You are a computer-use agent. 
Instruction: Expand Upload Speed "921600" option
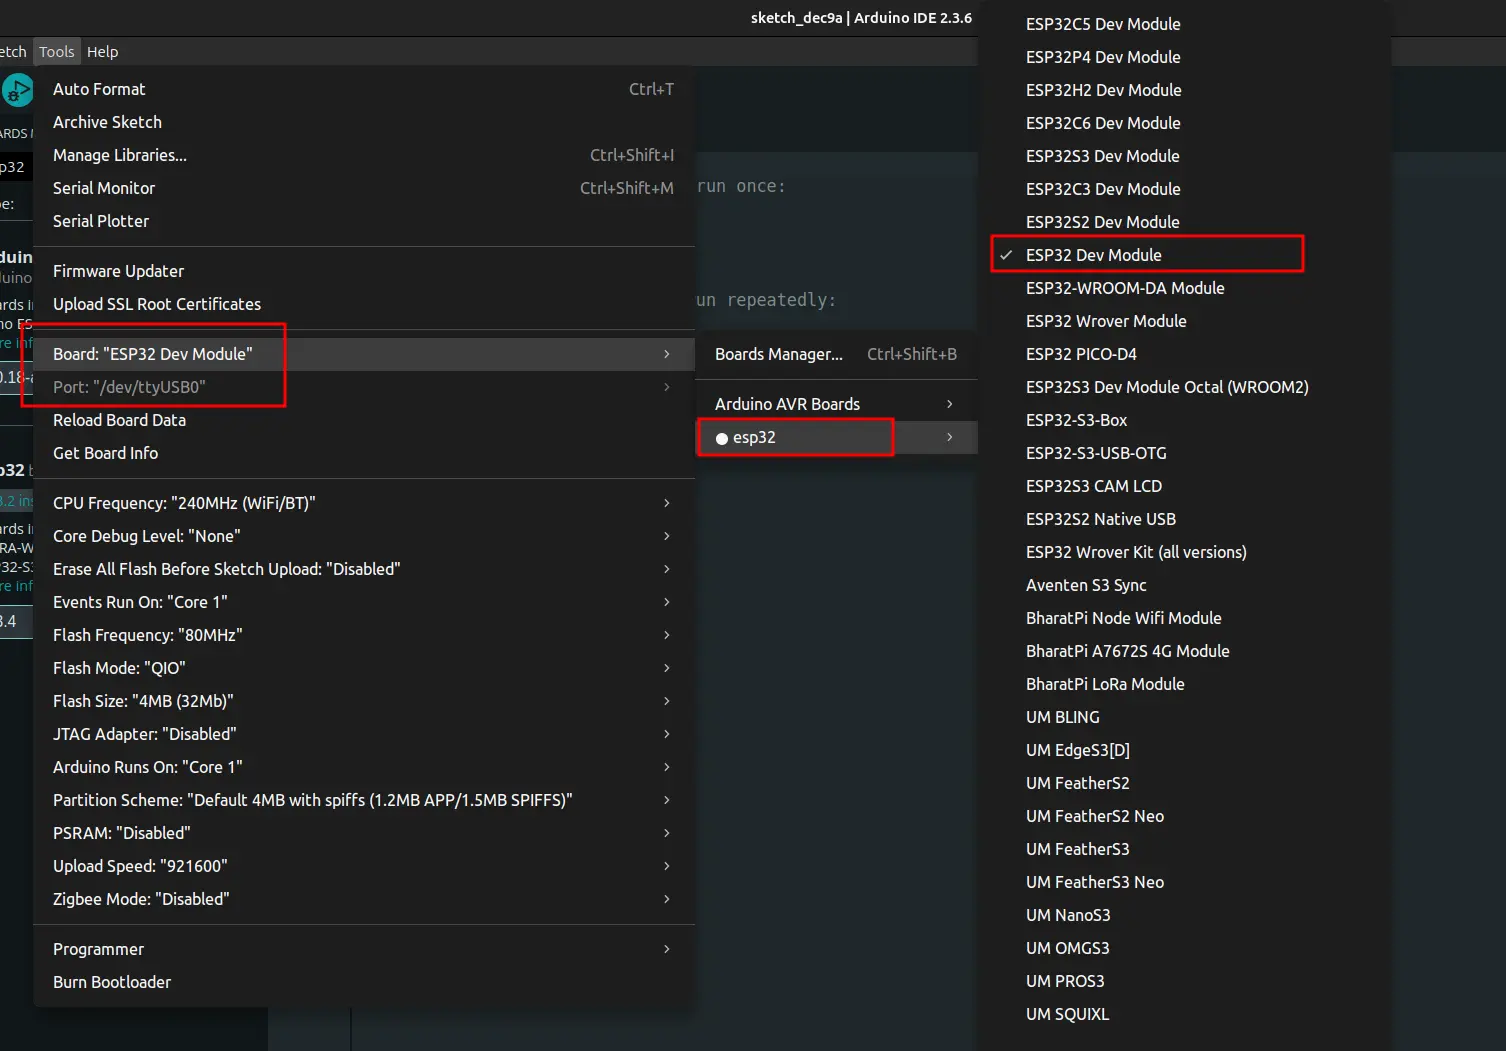[x=364, y=866]
